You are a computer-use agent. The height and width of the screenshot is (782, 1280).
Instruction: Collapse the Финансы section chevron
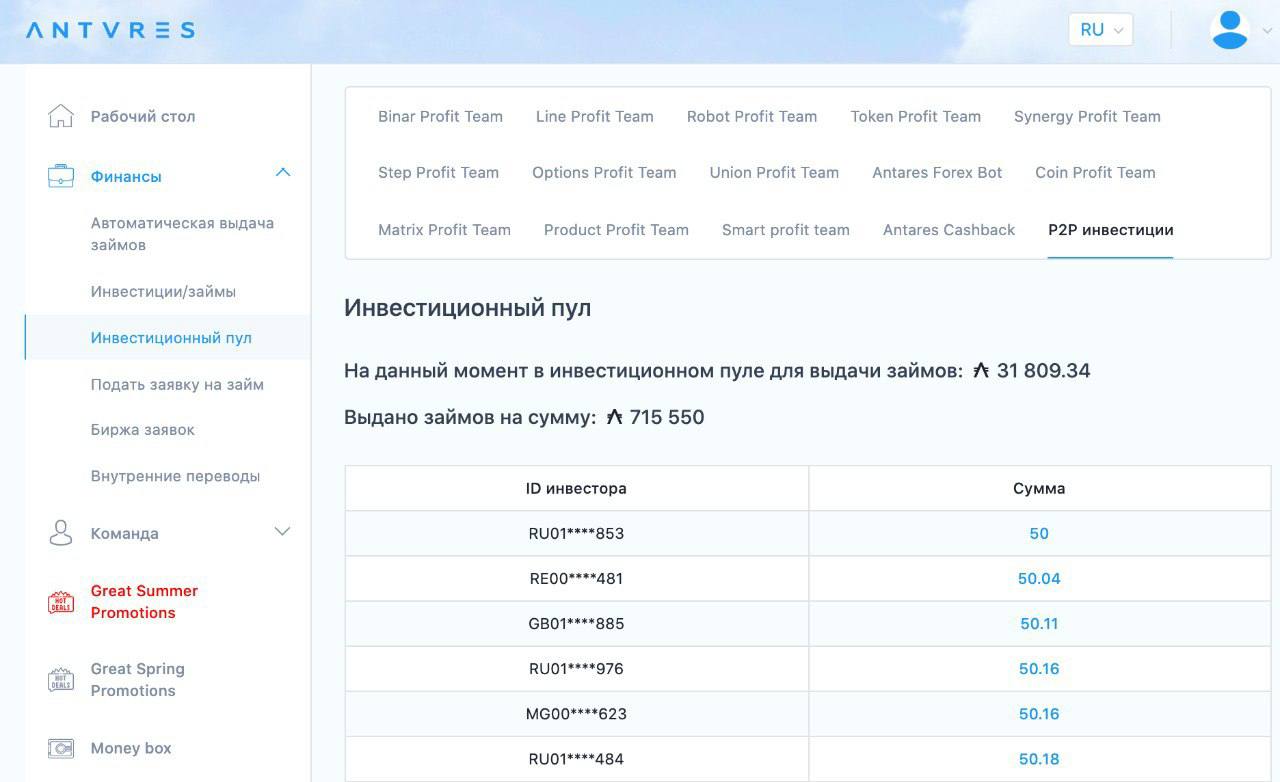pos(283,173)
